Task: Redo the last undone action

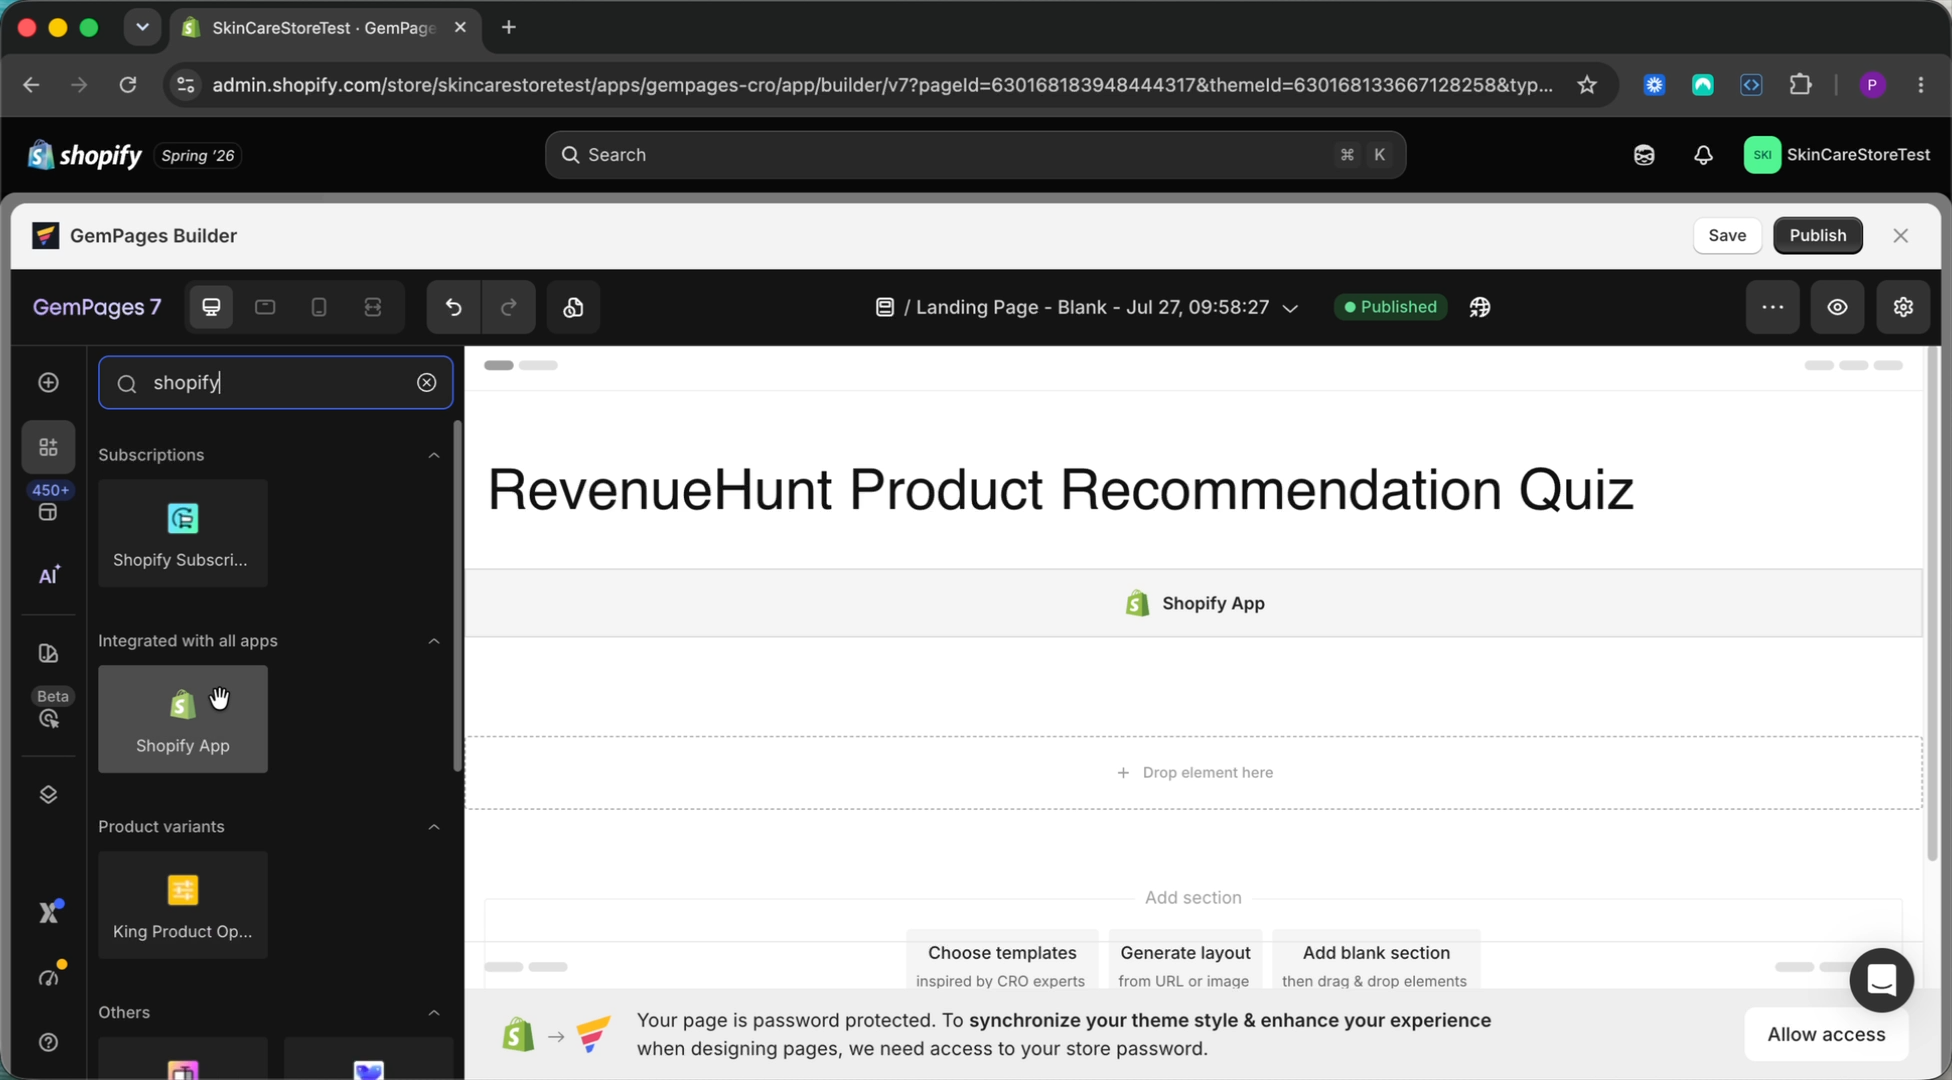Action: click(x=508, y=307)
